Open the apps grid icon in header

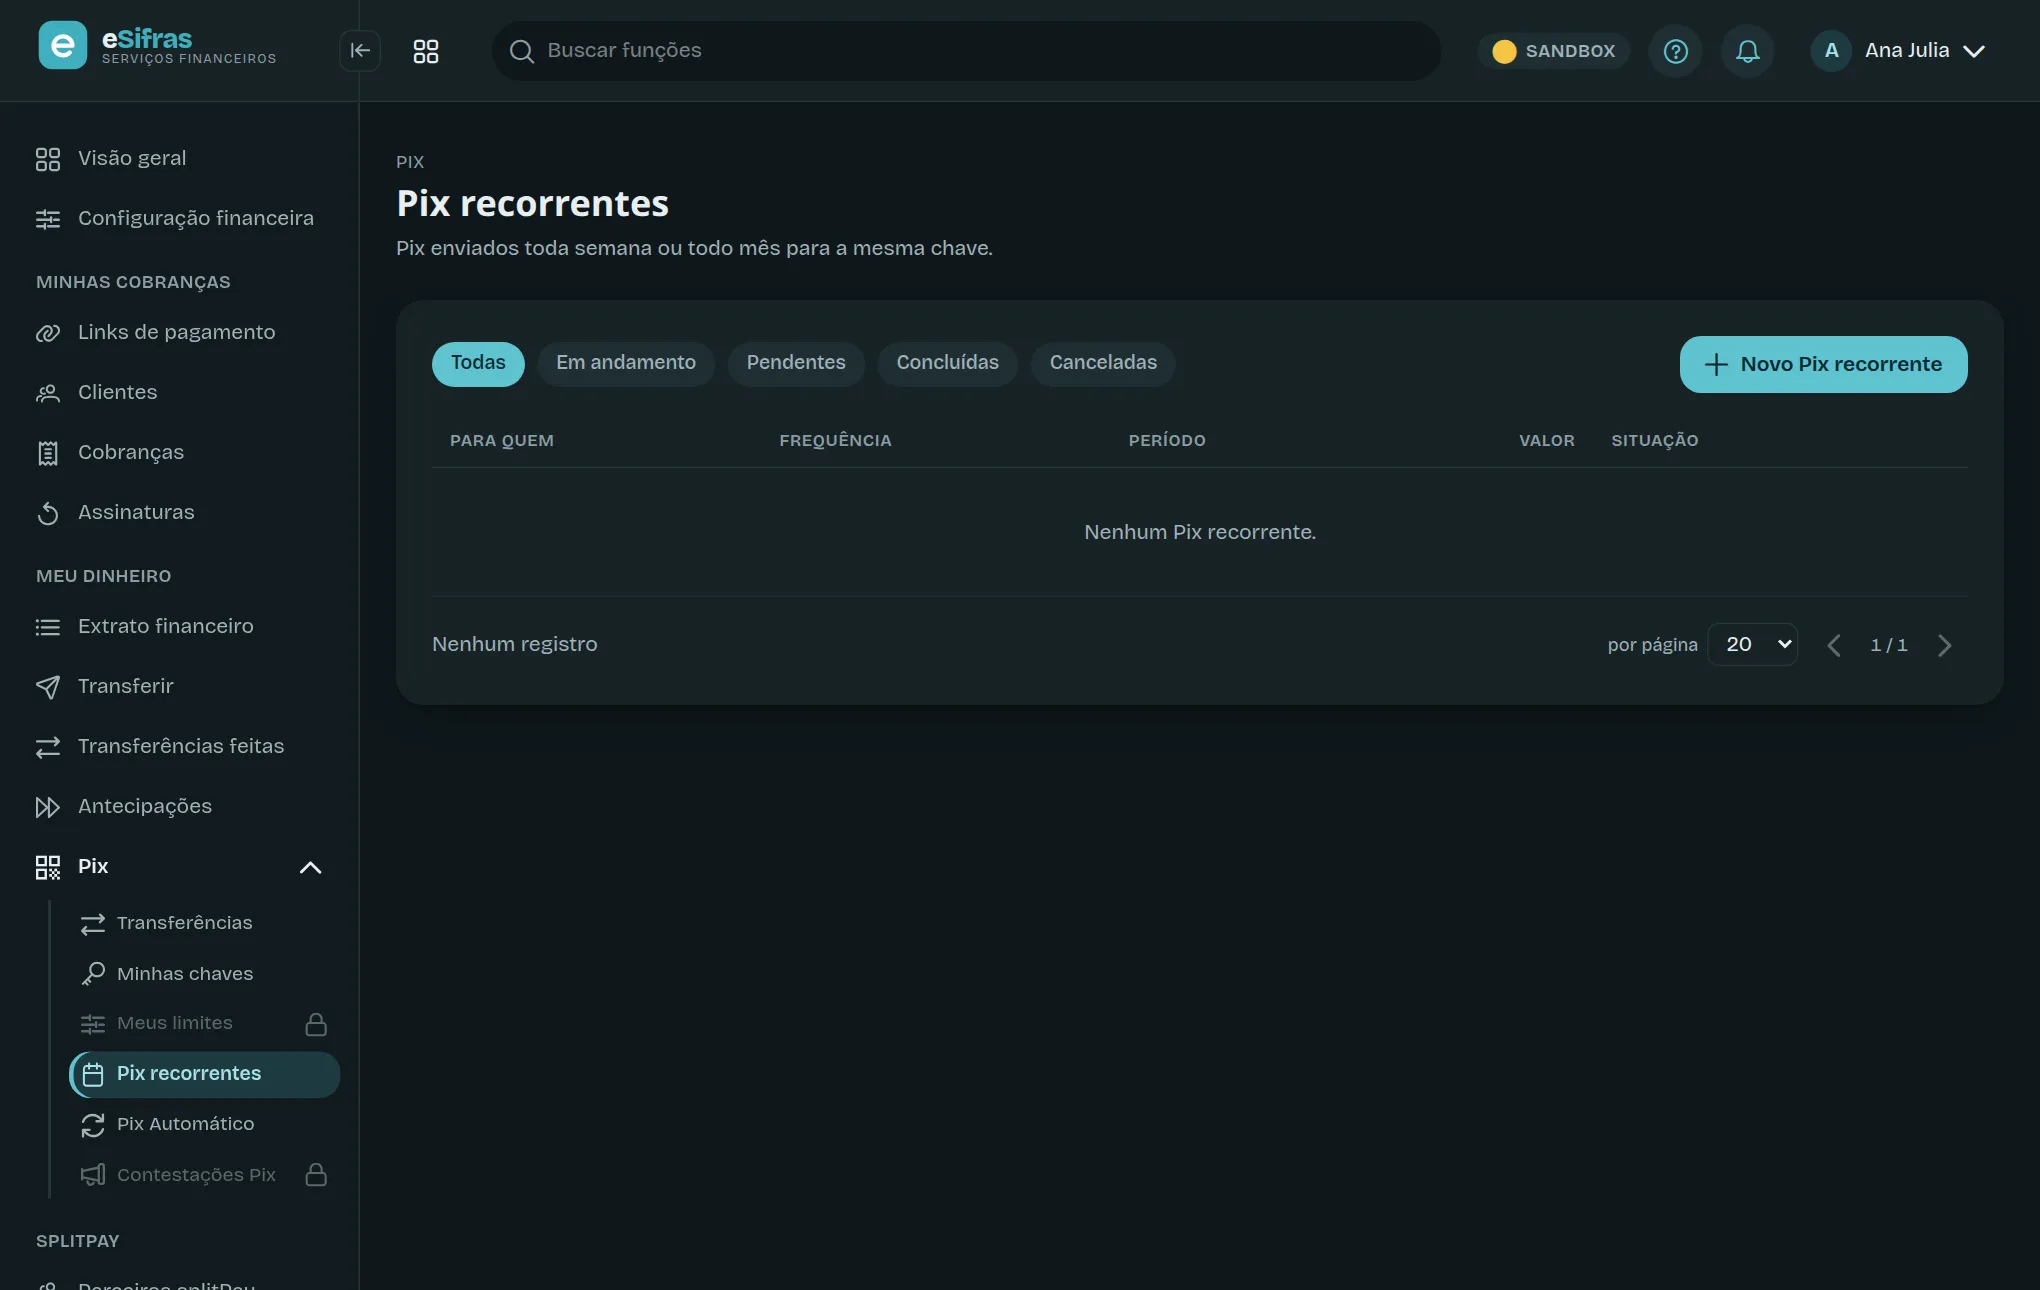(x=426, y=51)
